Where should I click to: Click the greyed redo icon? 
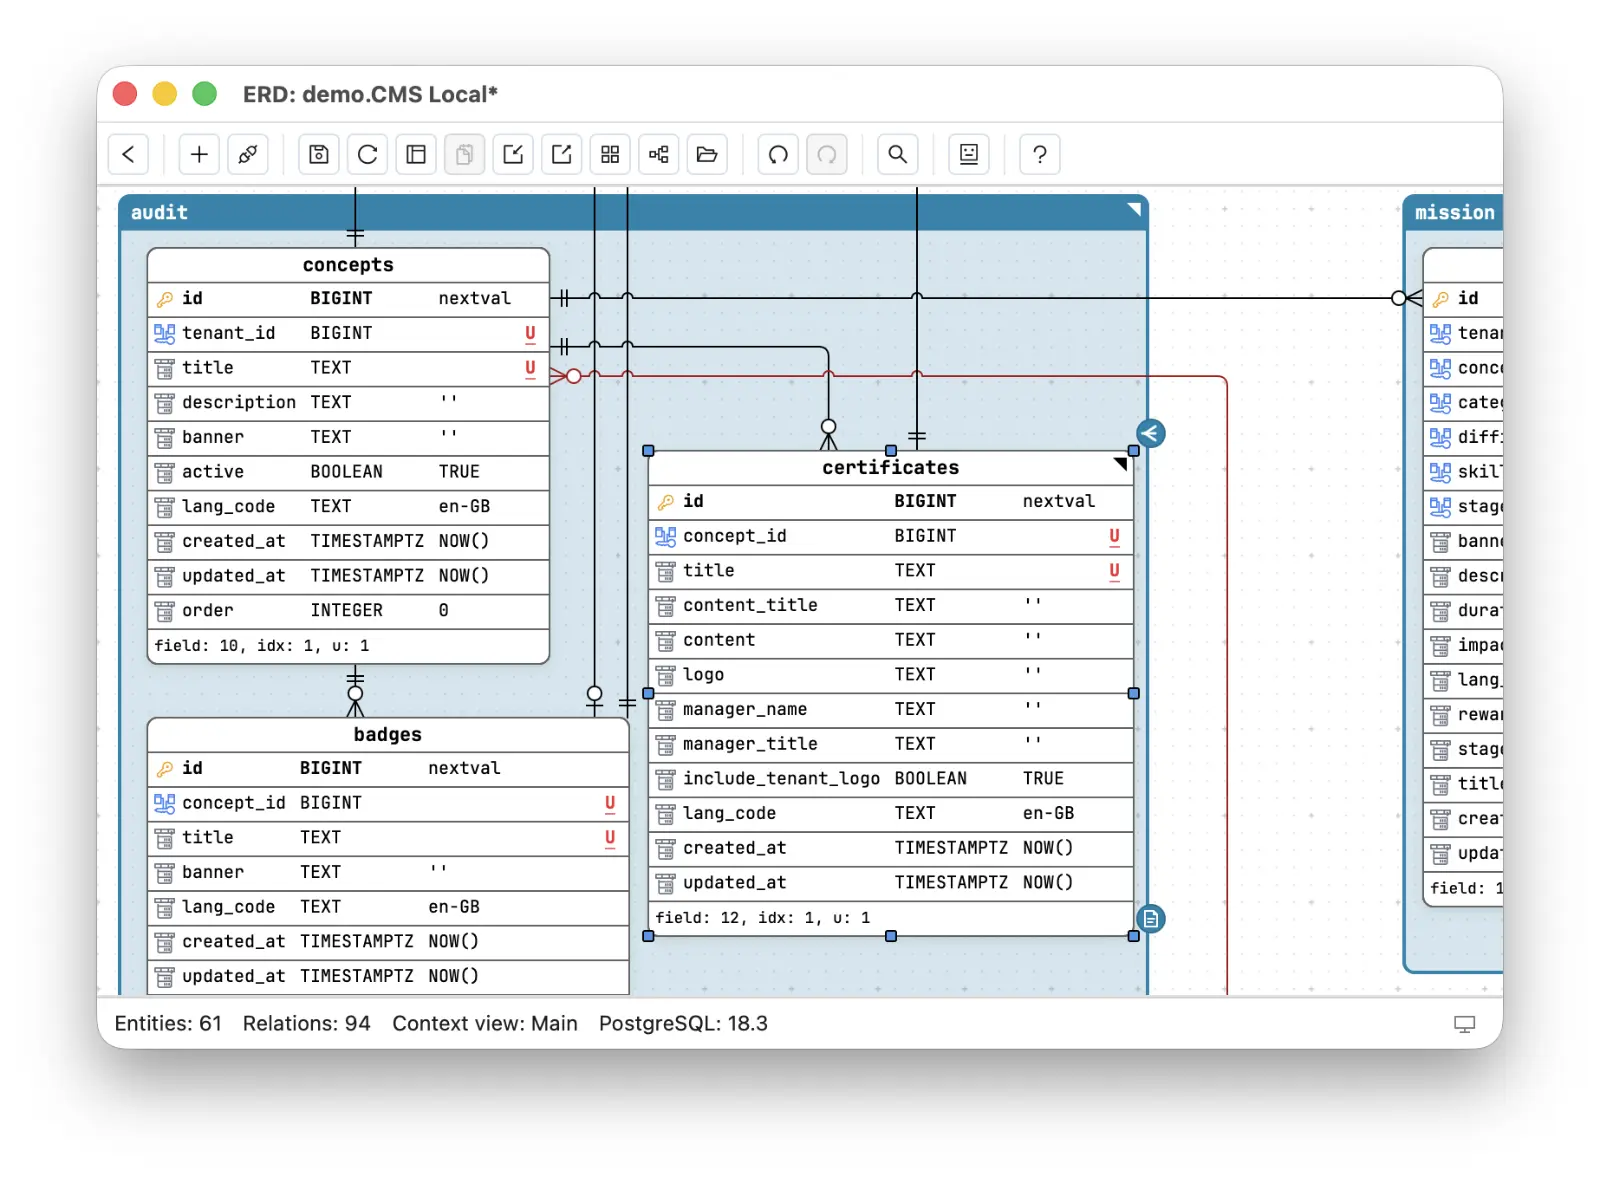[x=827, y=154]
